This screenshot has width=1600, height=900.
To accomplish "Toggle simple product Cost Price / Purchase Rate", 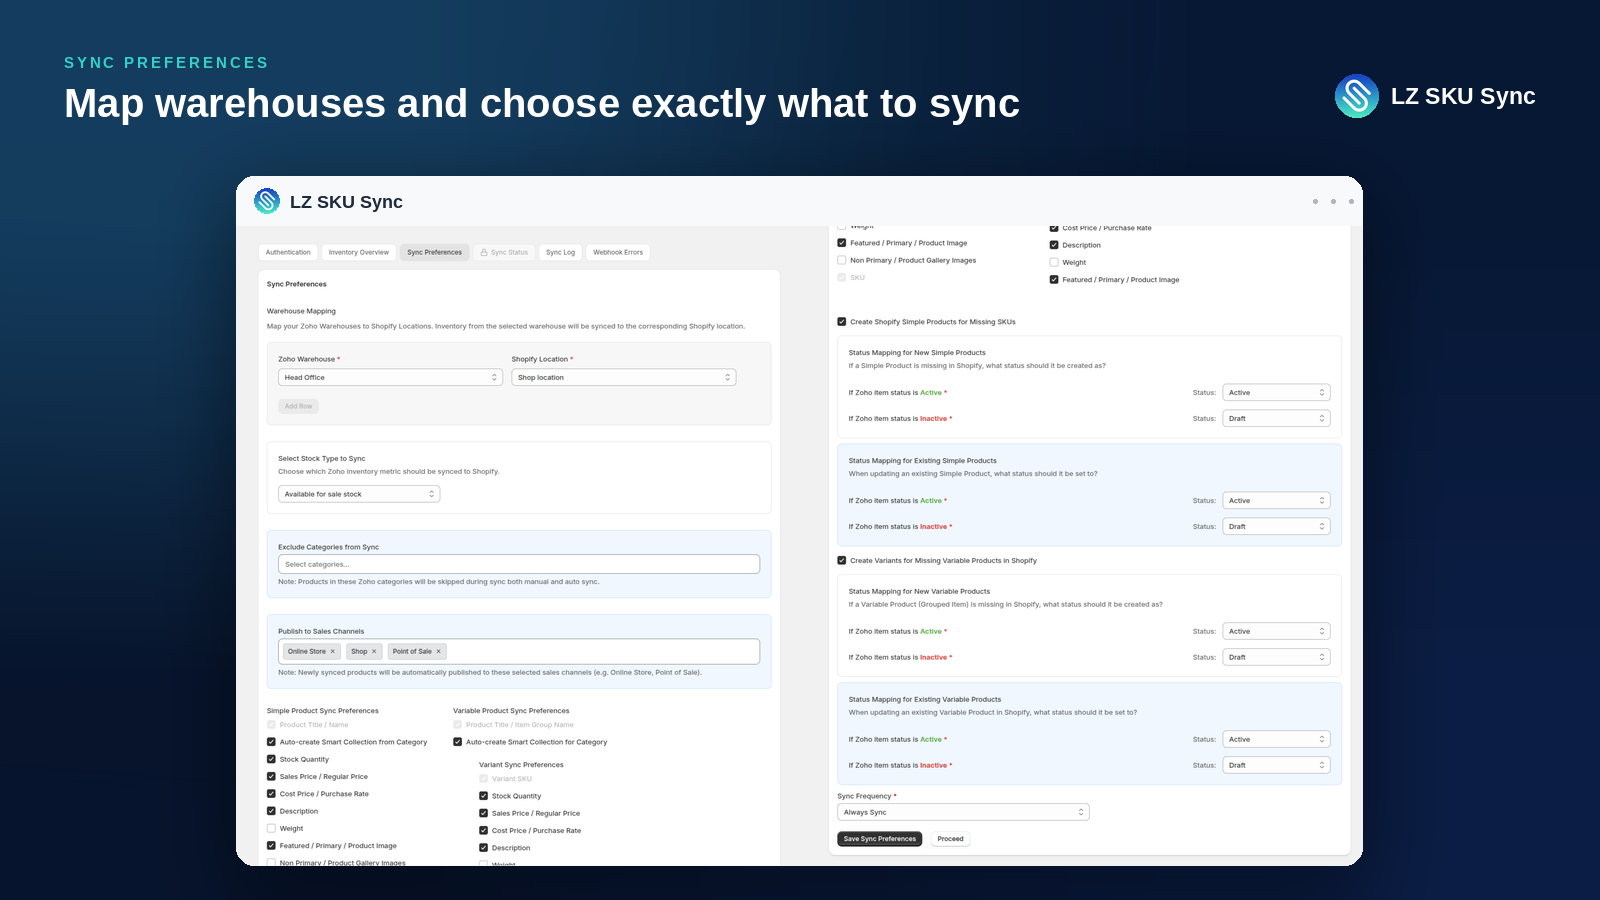I will point(271,794).
